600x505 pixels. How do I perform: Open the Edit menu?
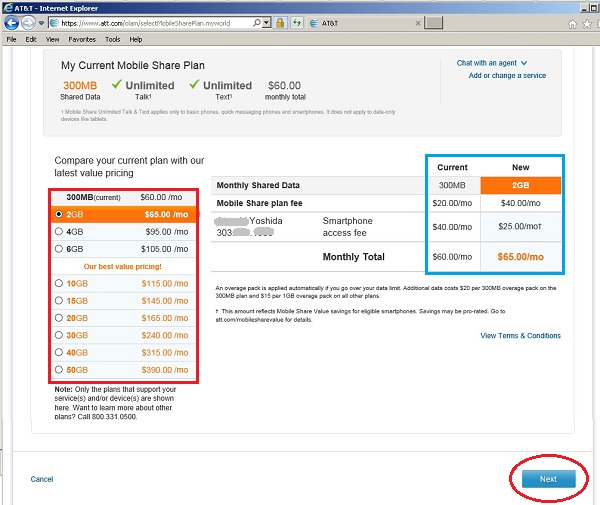pos(31,39)
